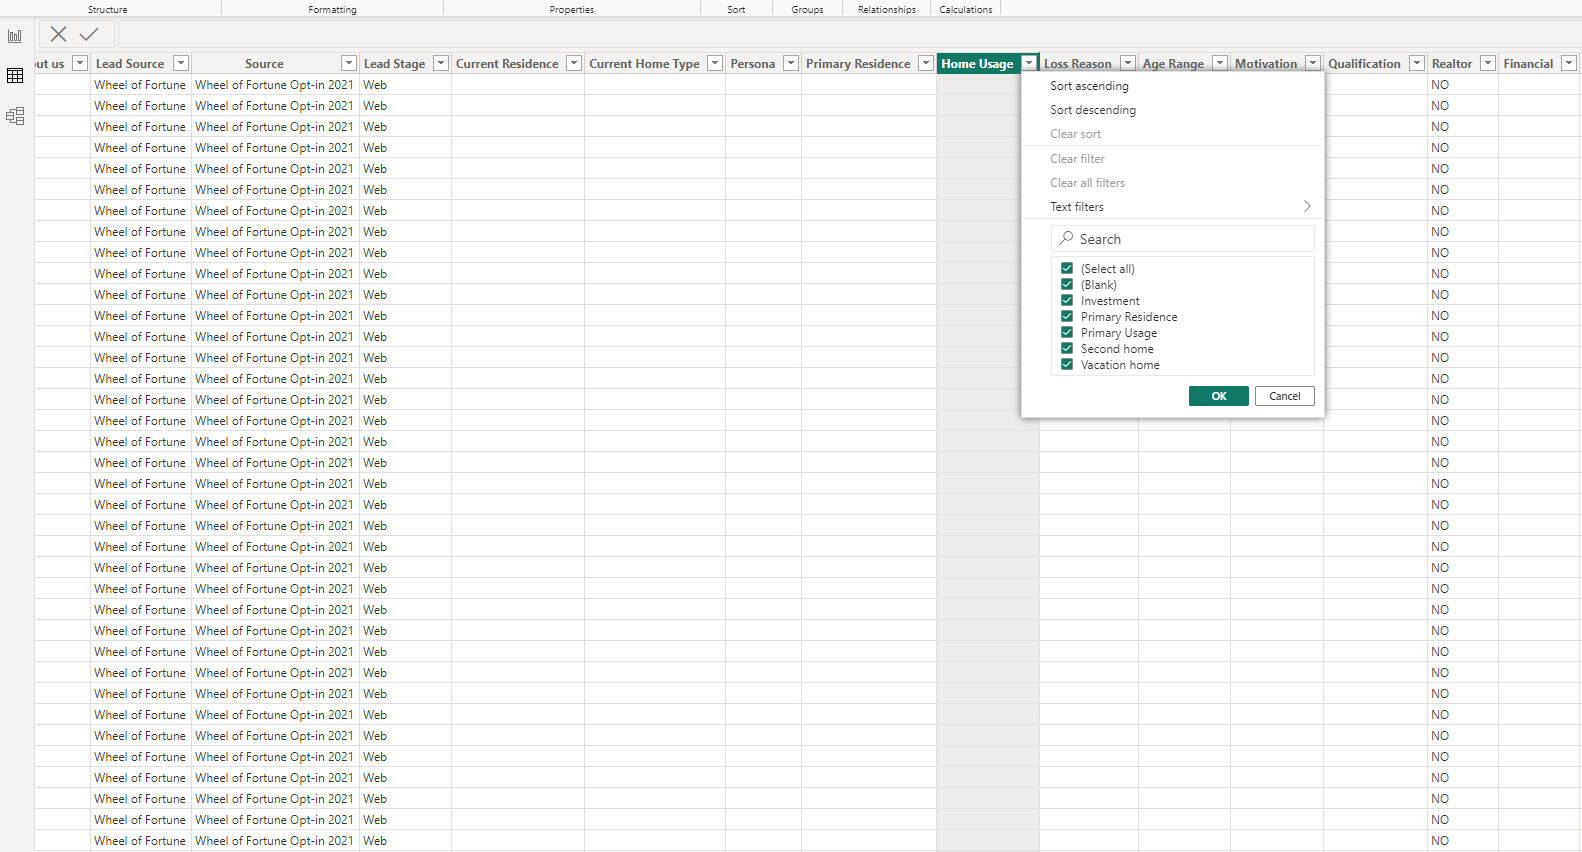
Task: Open the Financial column filter dropdown
Action: (1569, 63)
